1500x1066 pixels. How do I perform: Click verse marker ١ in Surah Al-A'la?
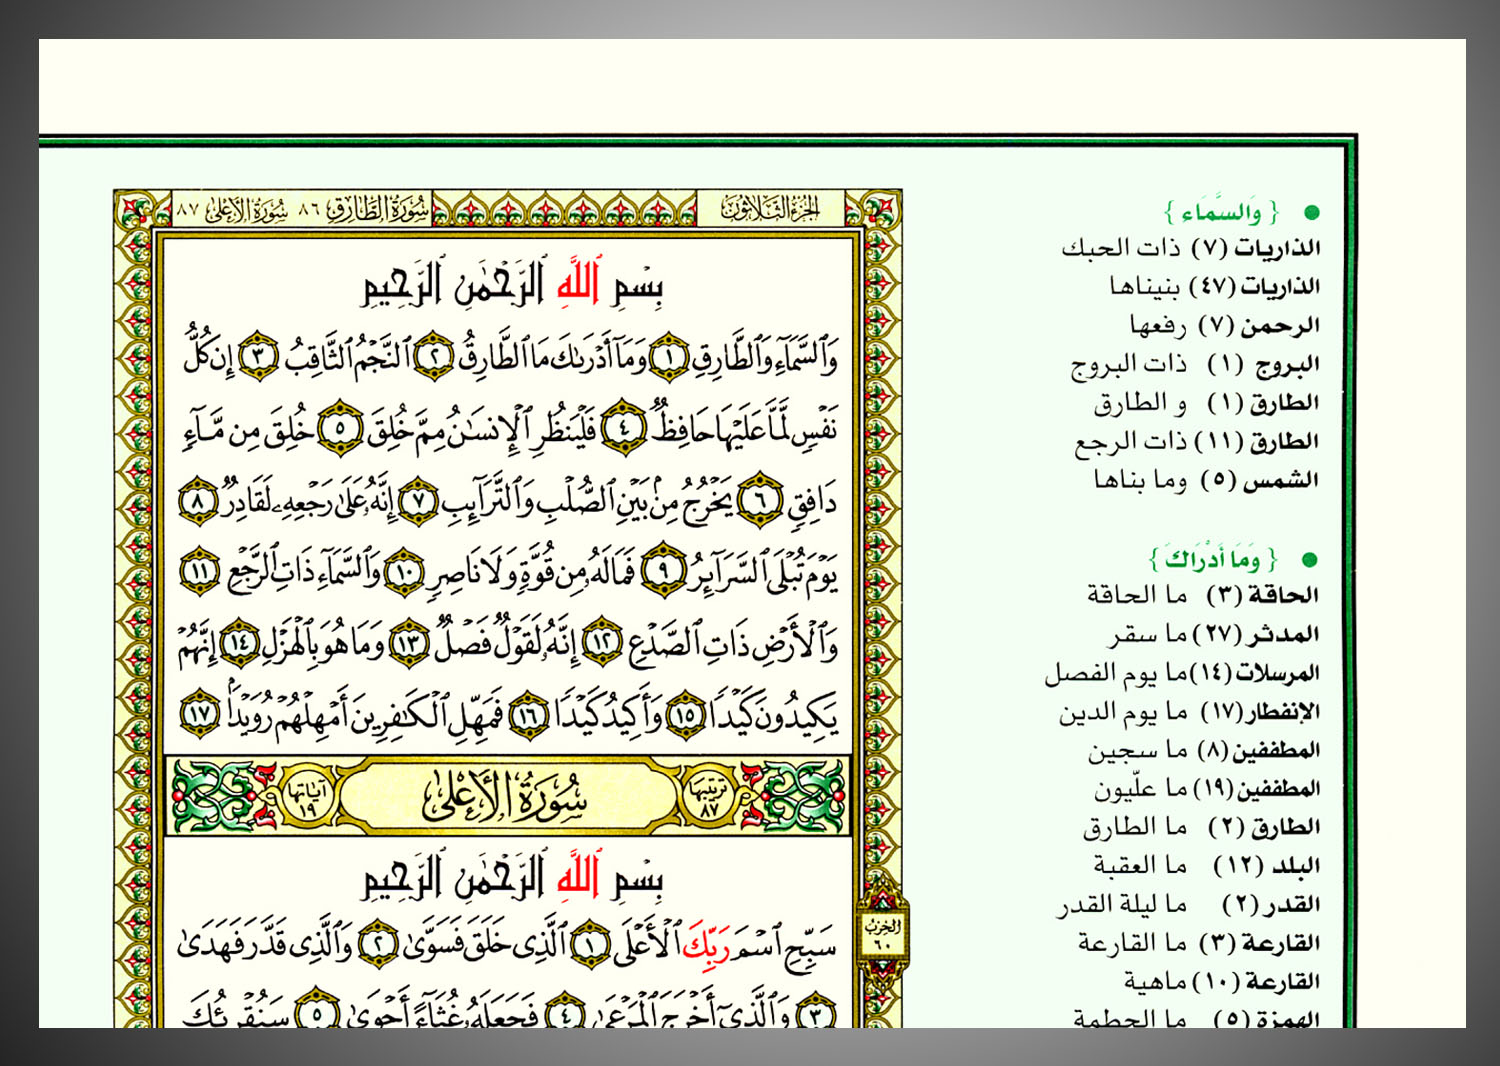(590, 945)
